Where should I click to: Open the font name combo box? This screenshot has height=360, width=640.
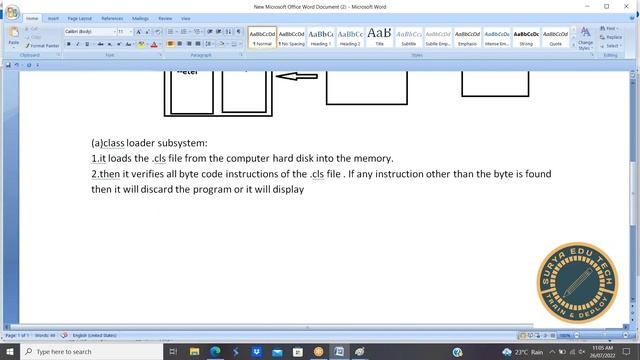(x=90, y=31)
